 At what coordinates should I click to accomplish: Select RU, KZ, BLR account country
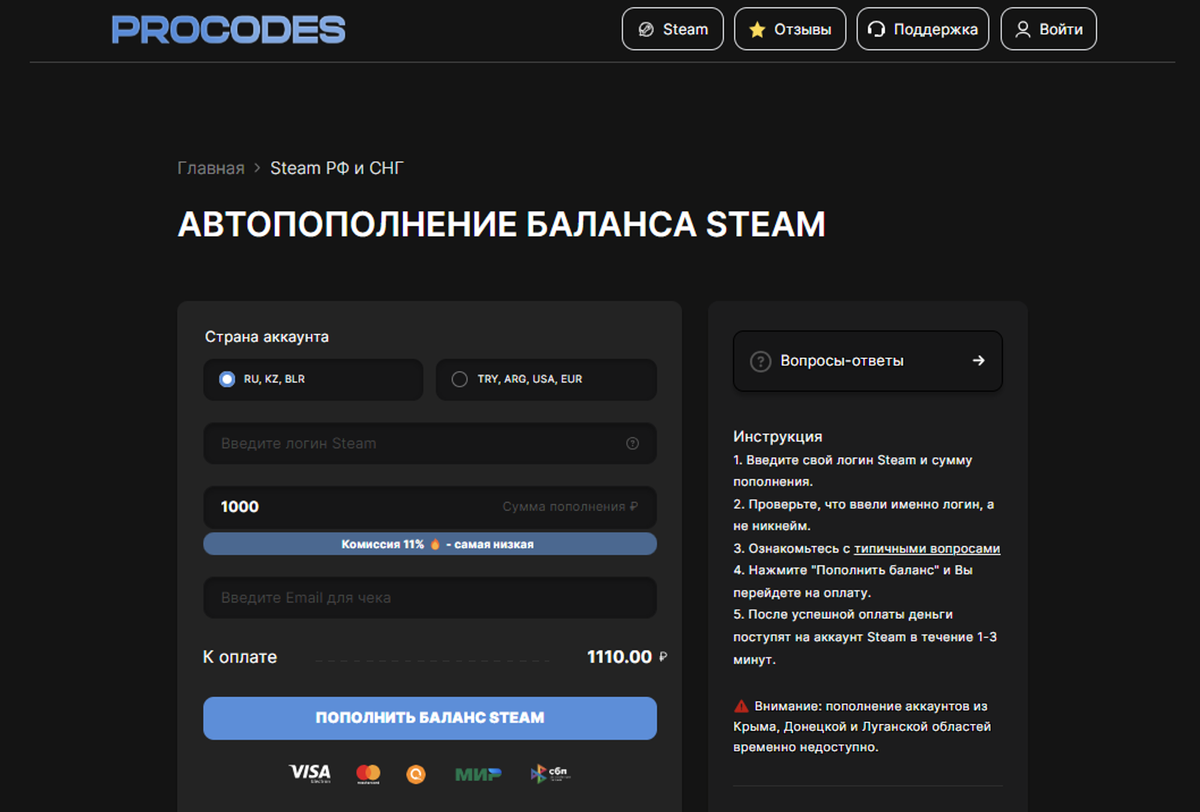[x=313, y=380]
